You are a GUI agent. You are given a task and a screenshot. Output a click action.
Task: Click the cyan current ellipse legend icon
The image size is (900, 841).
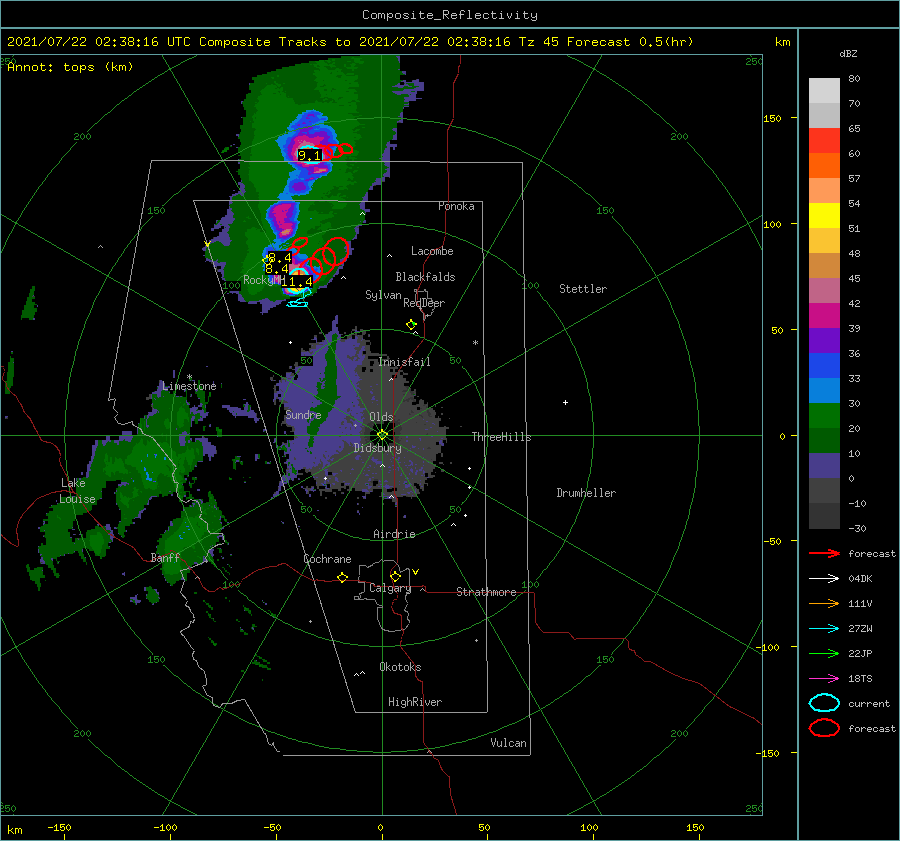(824, 703)
